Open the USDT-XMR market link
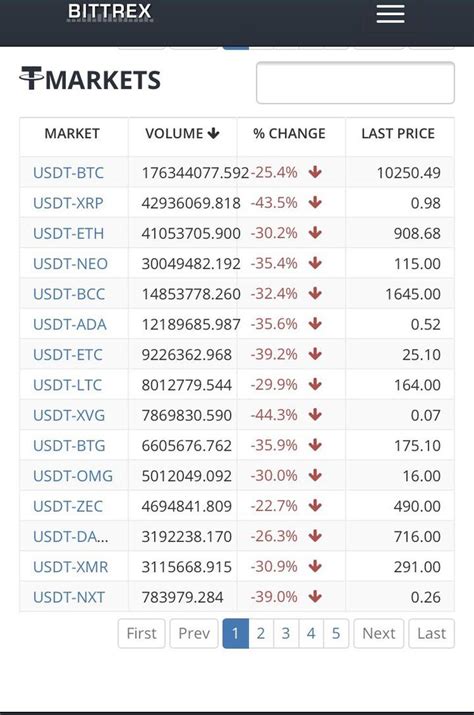The image size is (474, 715). pyautogui.click(x=70, y=567)
